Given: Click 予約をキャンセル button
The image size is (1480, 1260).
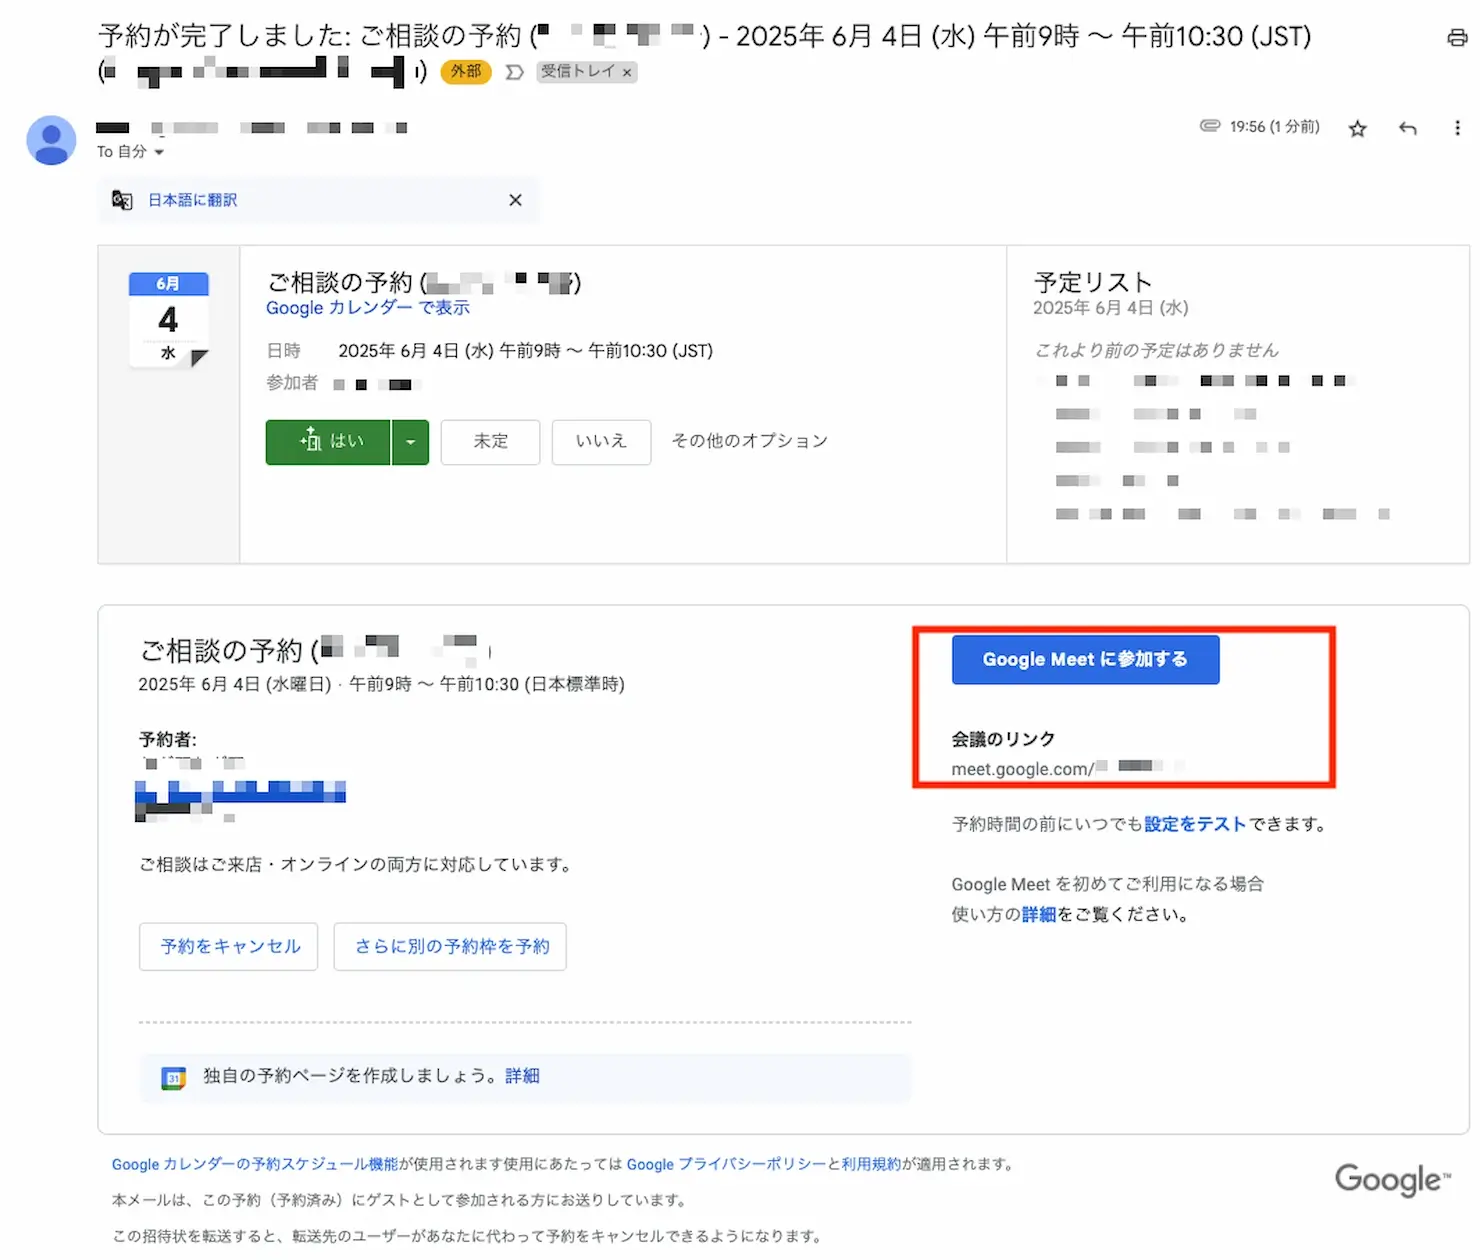Looking at the screenshot, I should (229, 946).
